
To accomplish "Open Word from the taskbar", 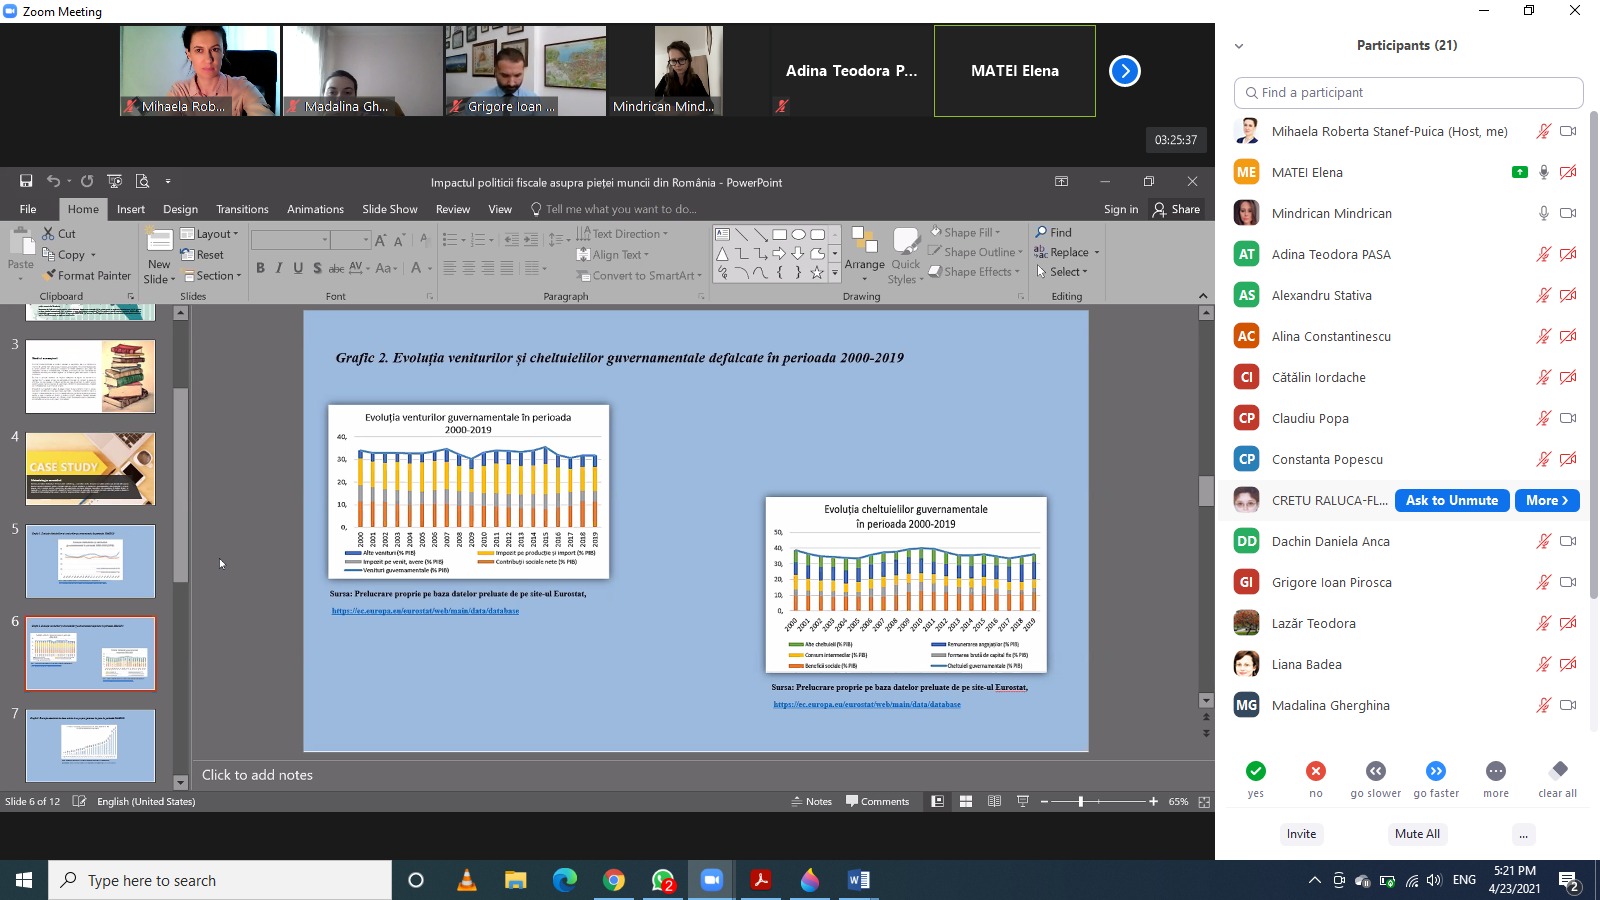I will point(859,880).
